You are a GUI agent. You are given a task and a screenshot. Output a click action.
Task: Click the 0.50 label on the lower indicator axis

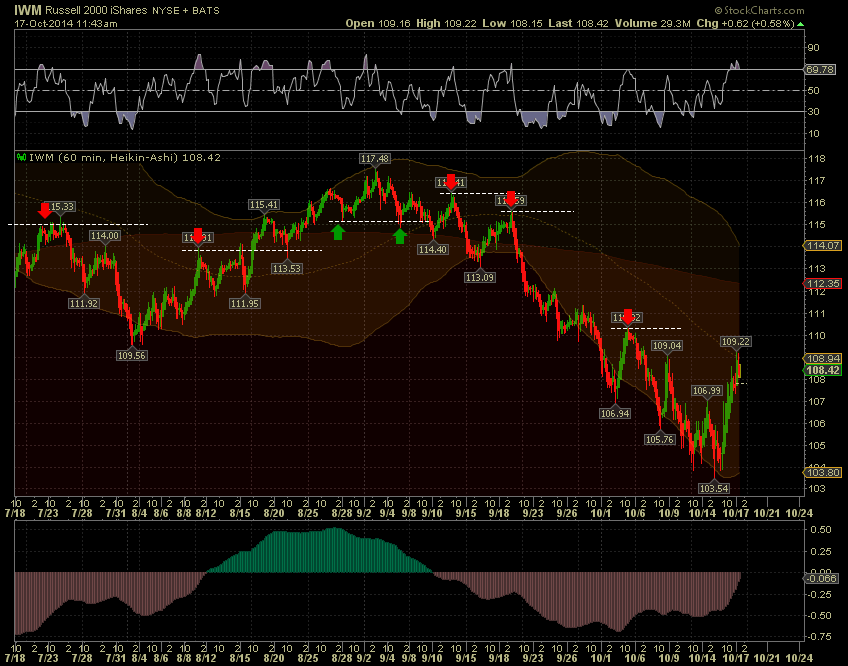click(821, 530)
